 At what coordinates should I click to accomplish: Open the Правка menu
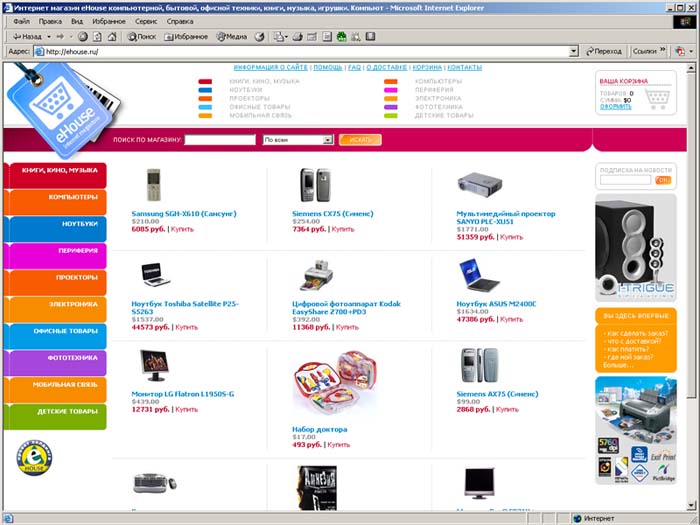50,21
